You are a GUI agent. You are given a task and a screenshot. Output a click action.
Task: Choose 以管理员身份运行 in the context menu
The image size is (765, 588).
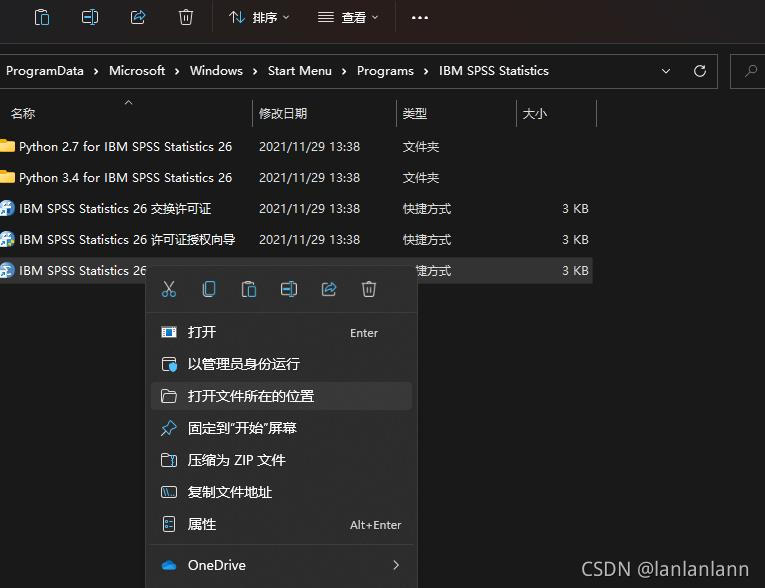[282, 364]
